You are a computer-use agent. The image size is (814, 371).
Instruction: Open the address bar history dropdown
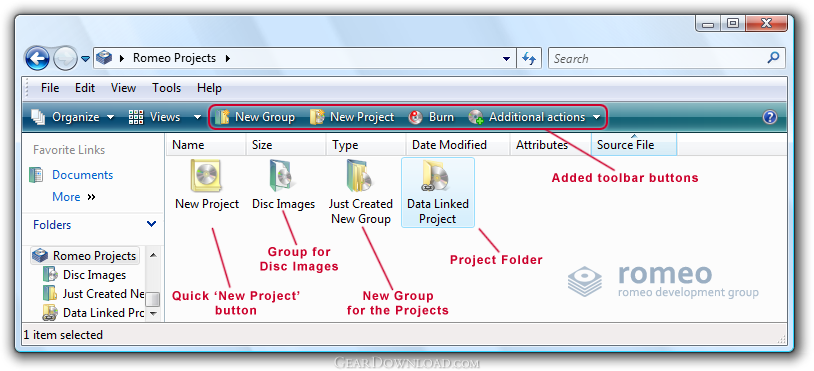[x=506, y=59]
